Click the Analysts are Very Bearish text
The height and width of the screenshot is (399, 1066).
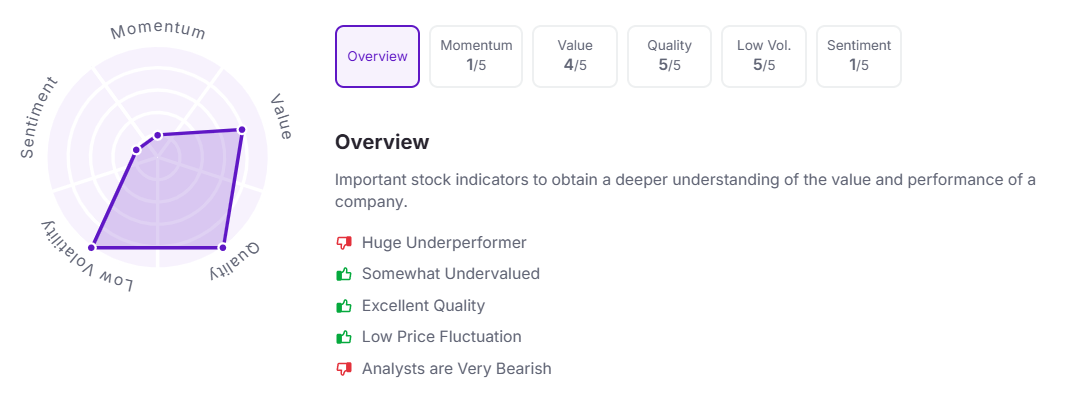pyautogui.click(x=456, y=368)
